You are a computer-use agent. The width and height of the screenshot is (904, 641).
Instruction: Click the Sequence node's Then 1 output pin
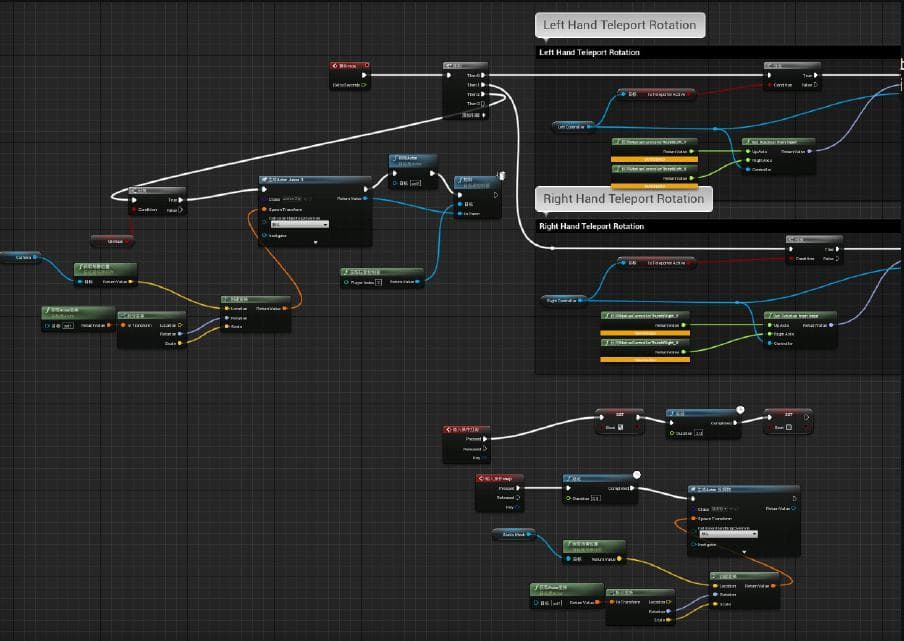pos(483,85)
